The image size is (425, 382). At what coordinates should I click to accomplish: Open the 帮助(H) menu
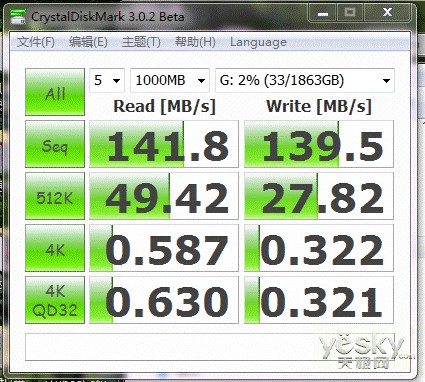(195, 42)
